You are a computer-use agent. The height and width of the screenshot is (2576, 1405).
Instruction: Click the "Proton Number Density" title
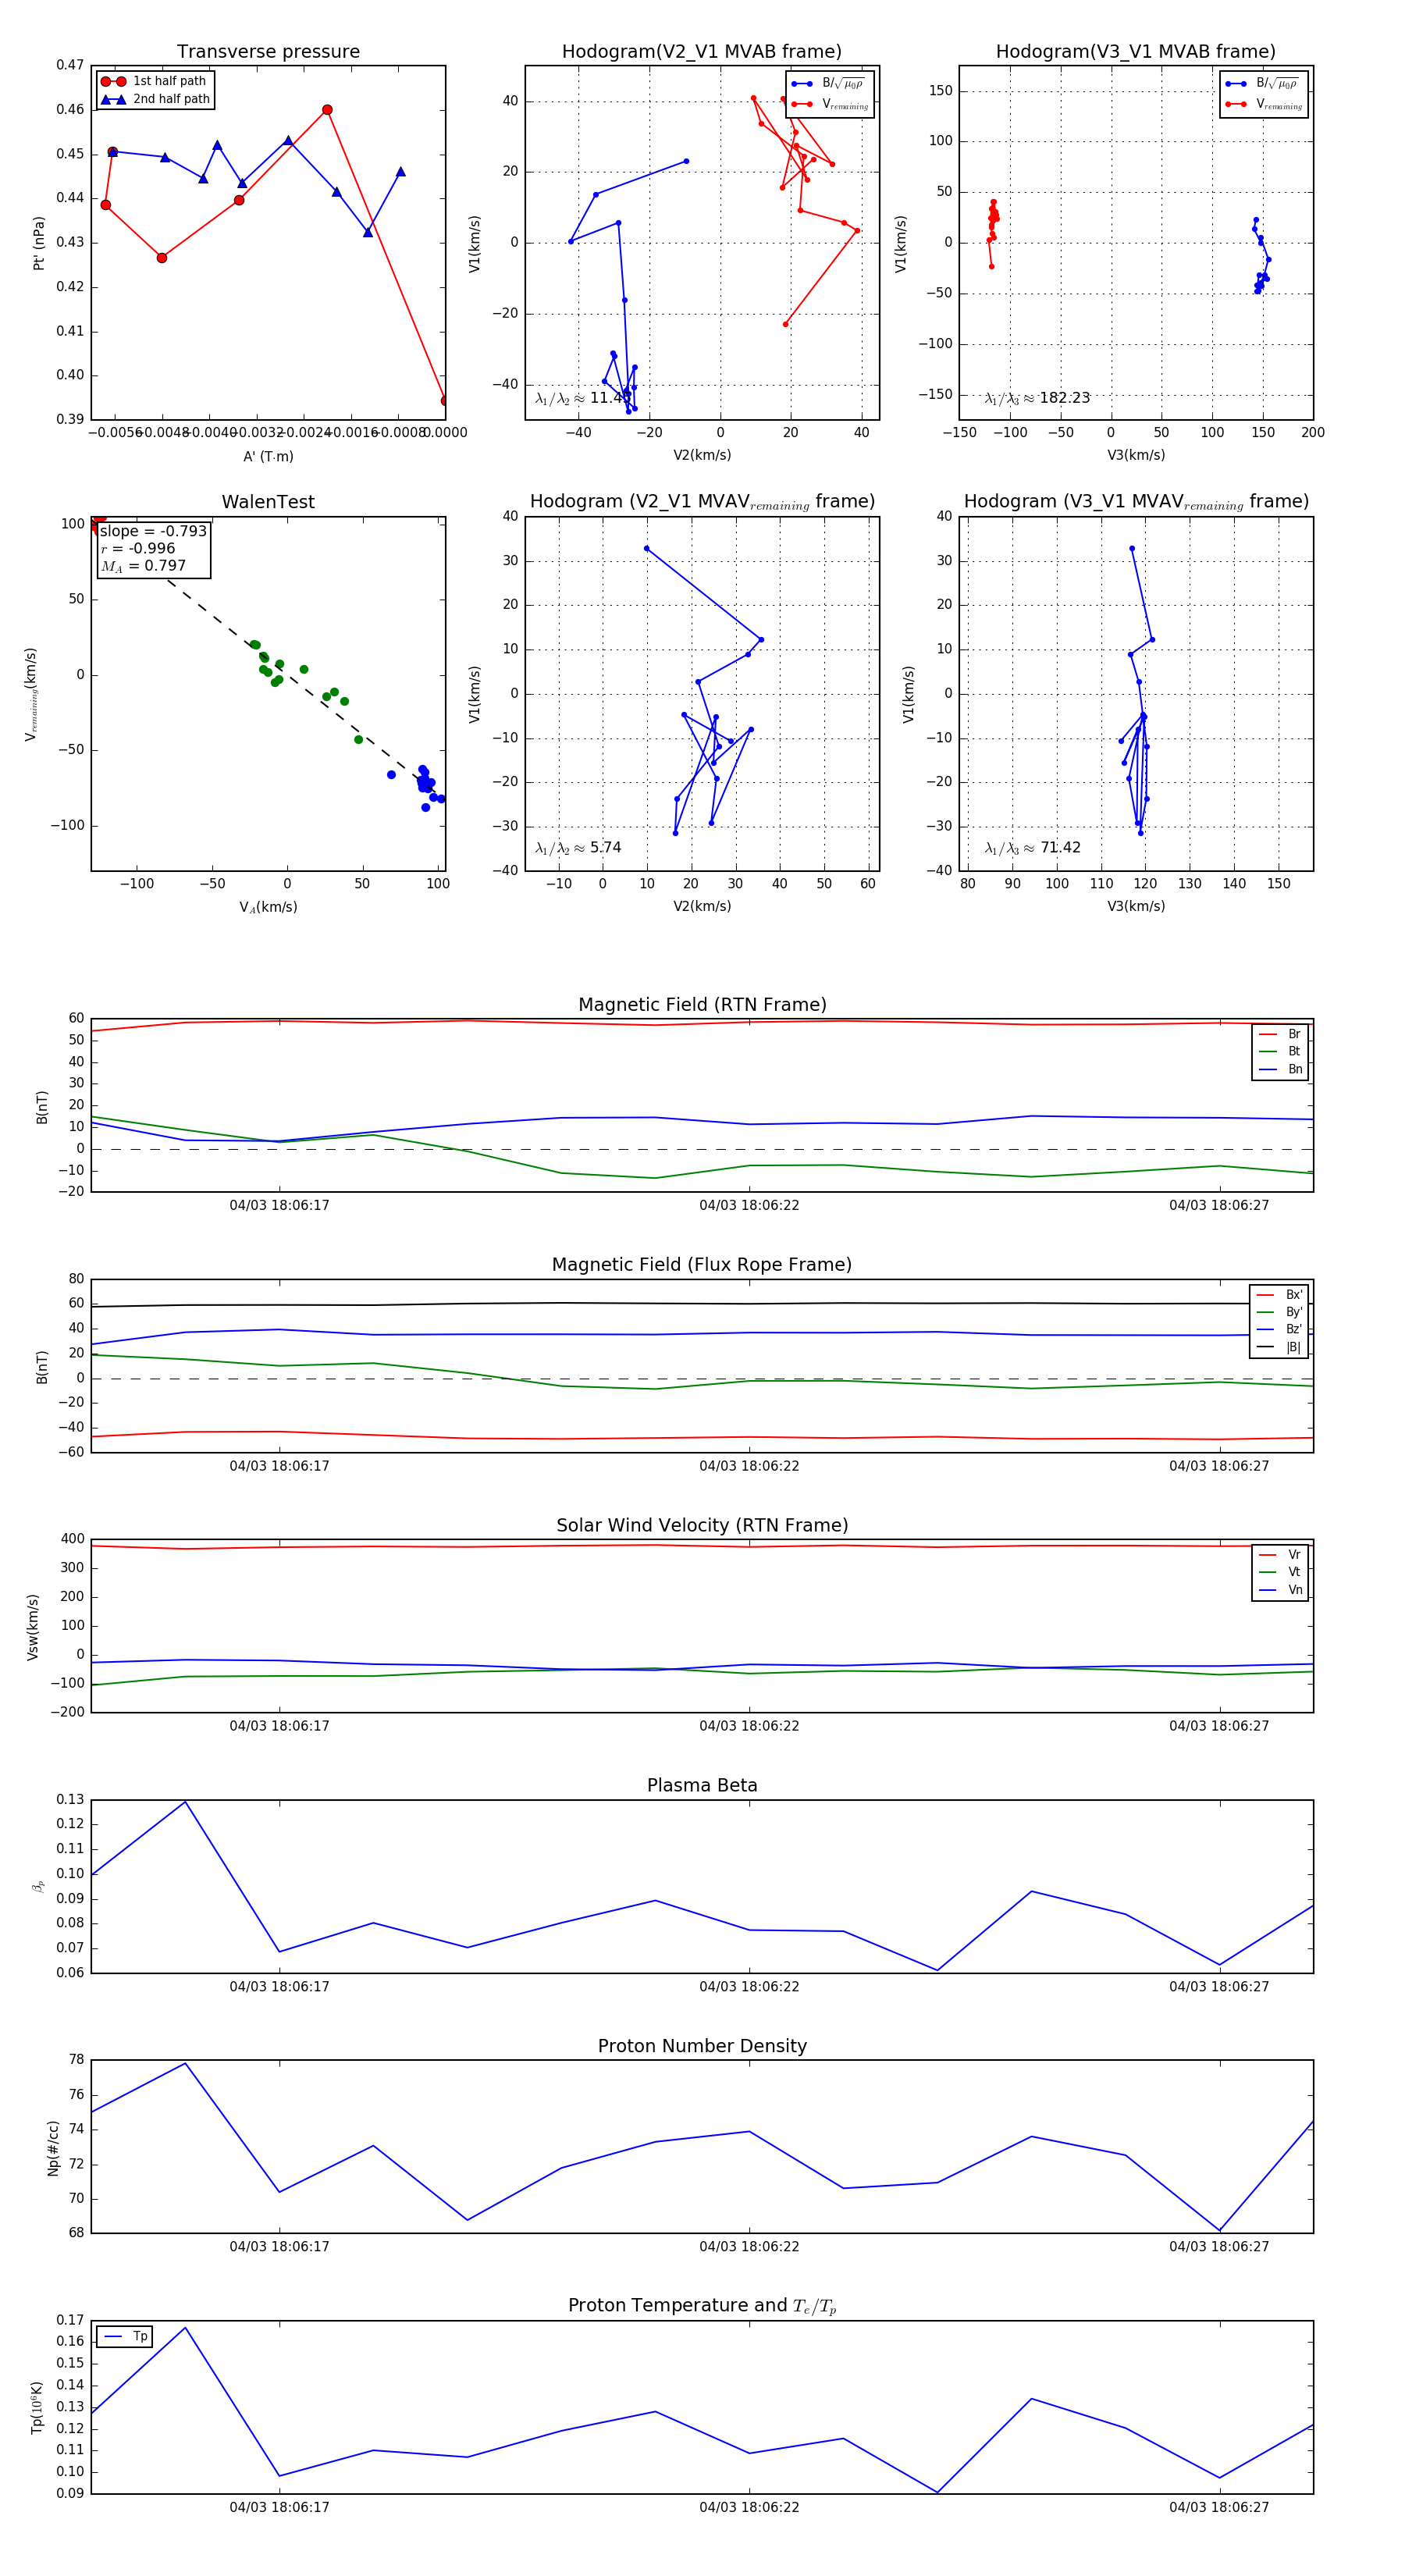coord(702,2046)
